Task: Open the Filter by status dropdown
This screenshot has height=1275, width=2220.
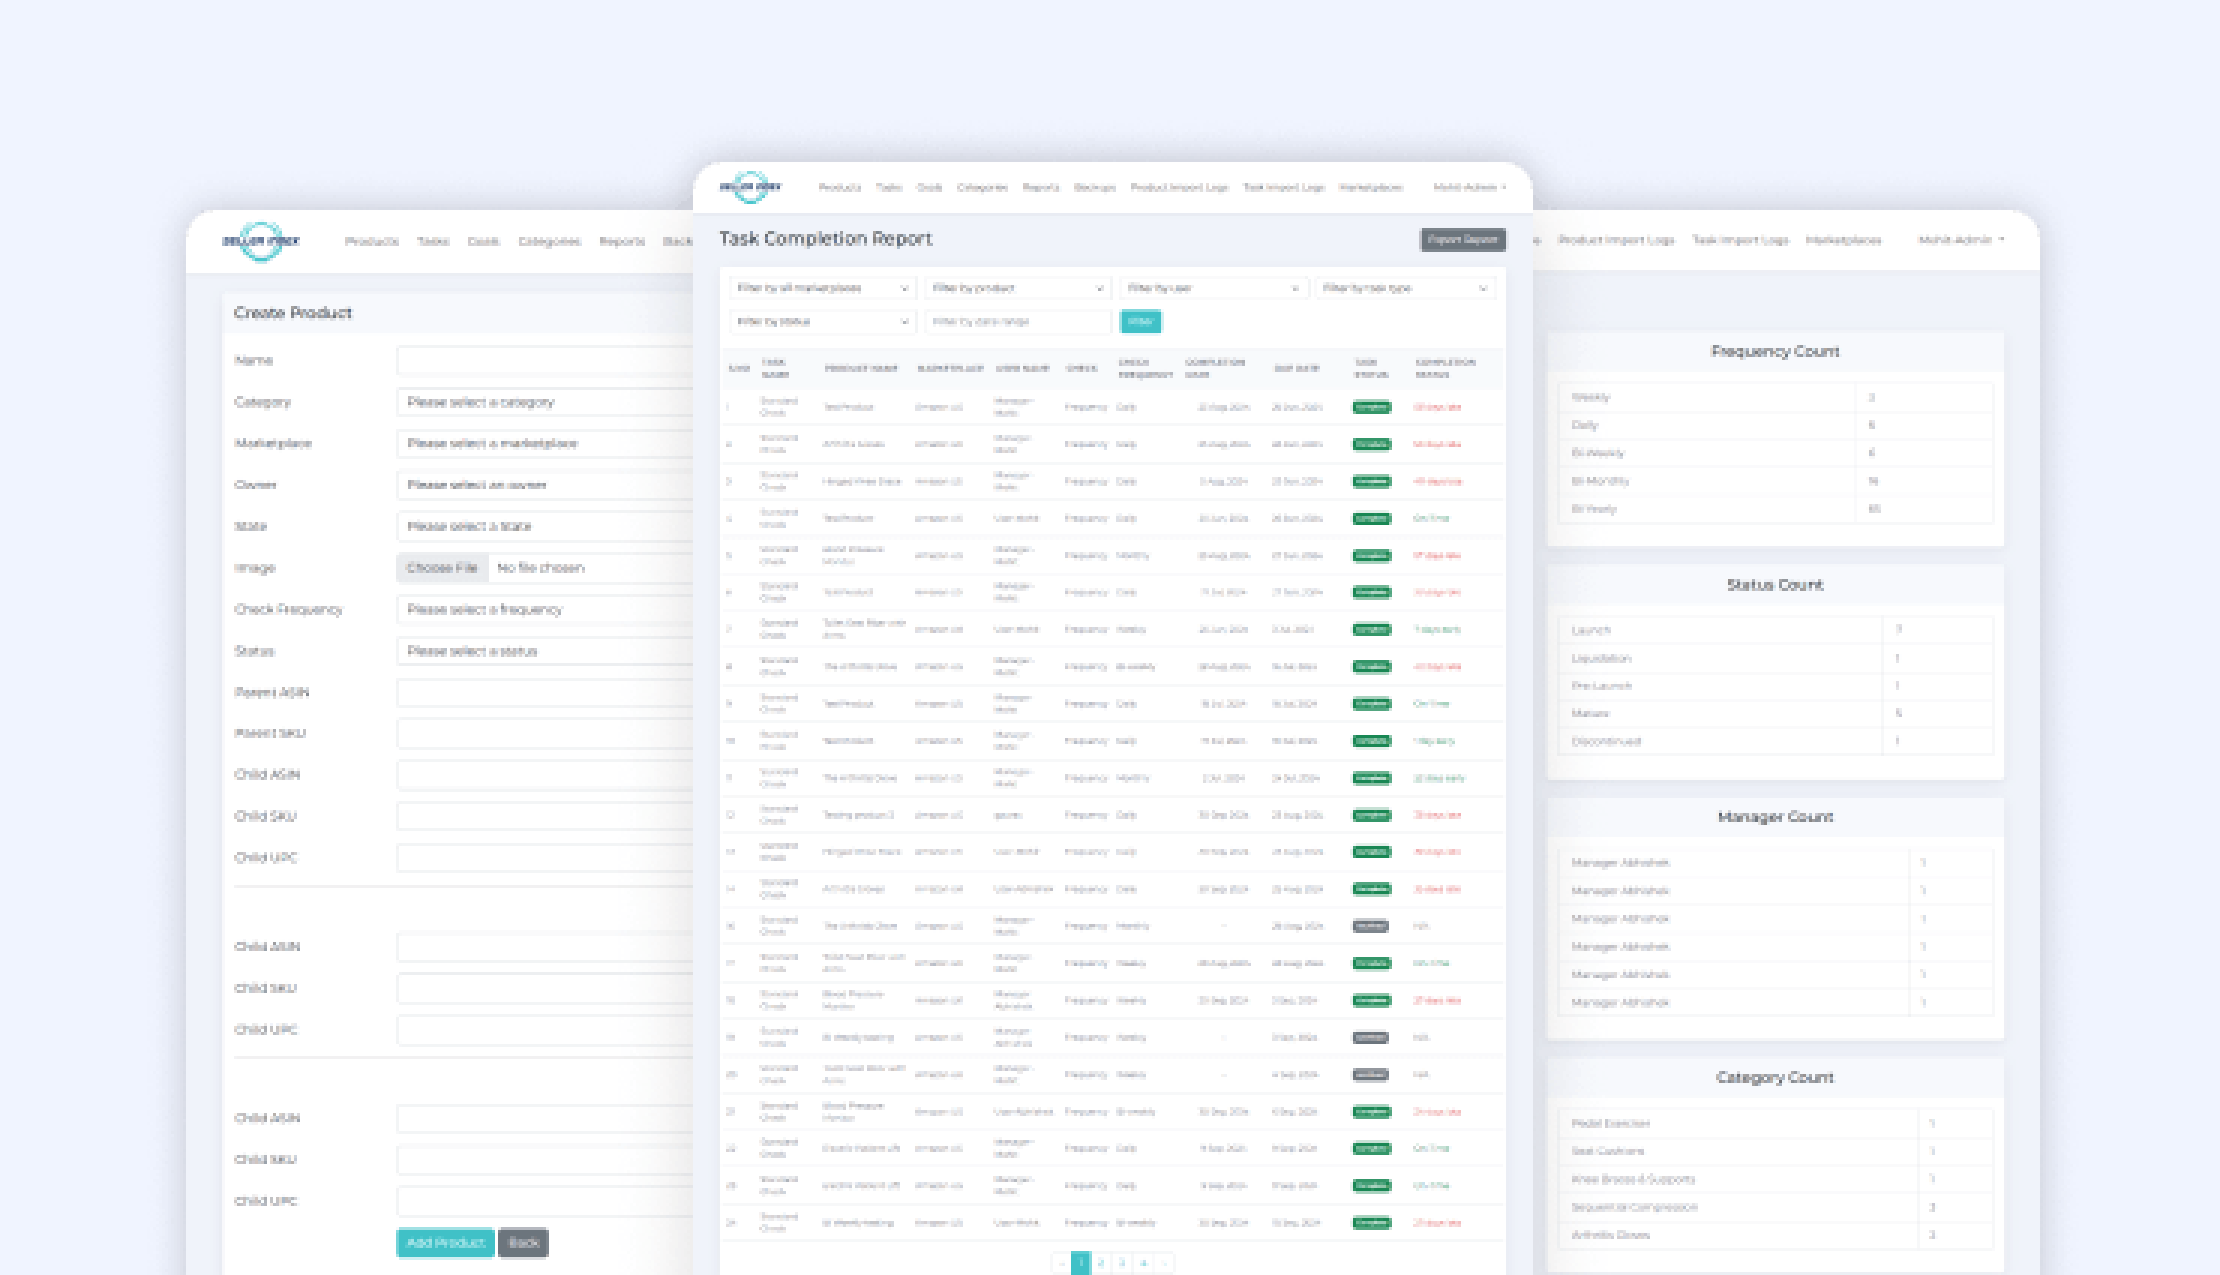Action: tap(821, 322)
